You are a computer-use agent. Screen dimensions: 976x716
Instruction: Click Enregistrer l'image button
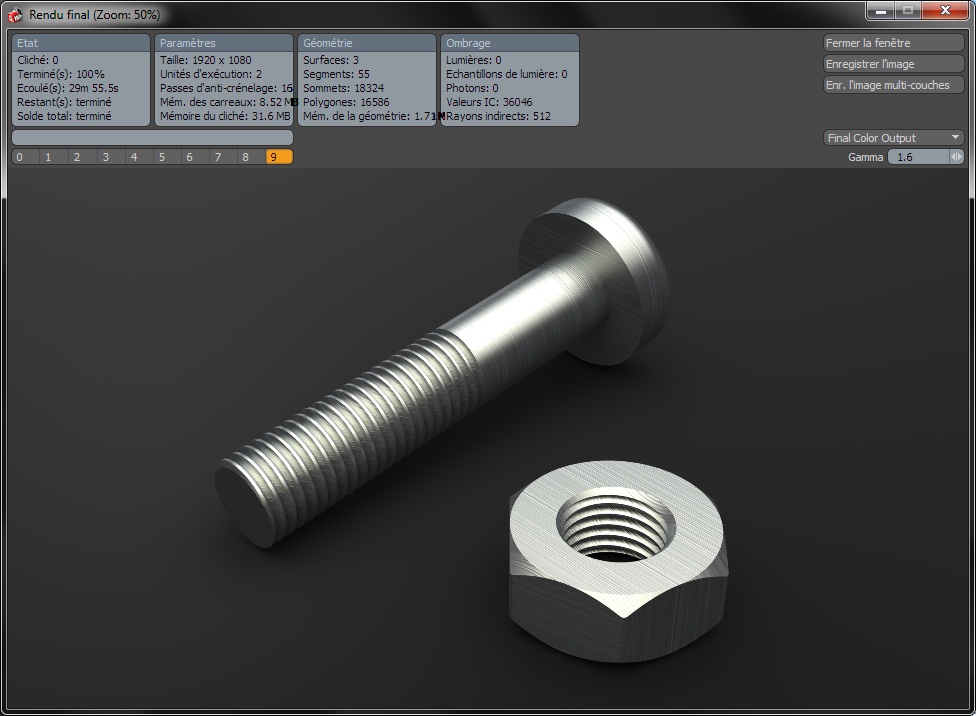click(x=893, y=64)
